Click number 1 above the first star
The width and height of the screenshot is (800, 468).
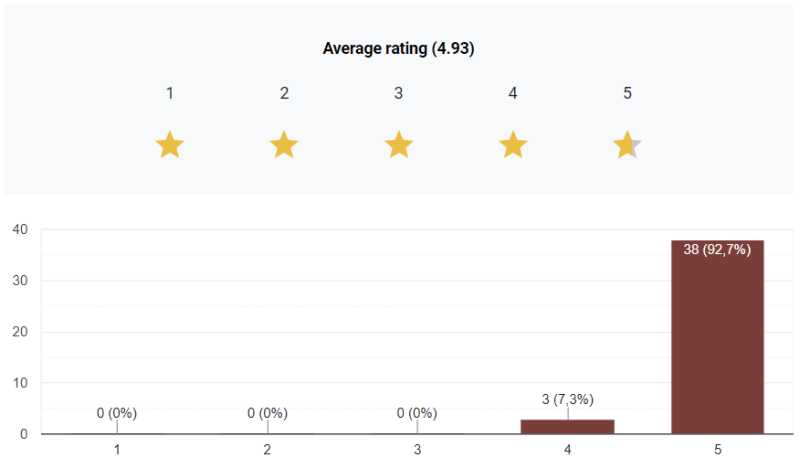click(170, 93)
